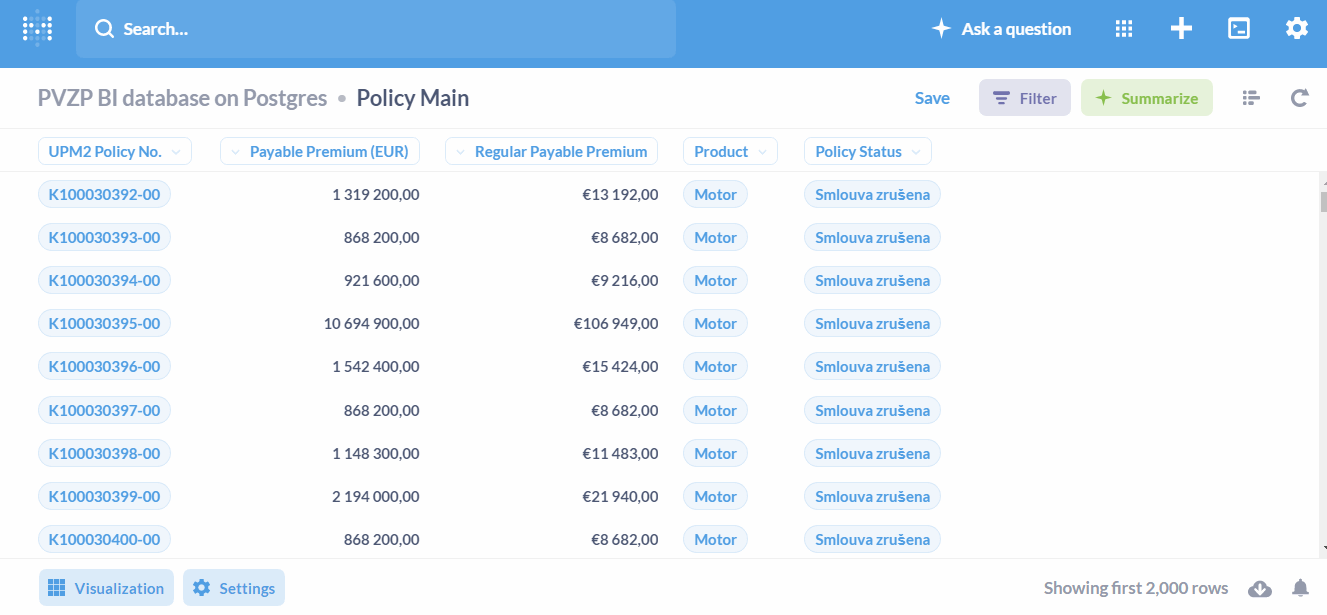The image size is (1327, 615).
Task: Open the new item plus icon
Action: (1181, 28)
